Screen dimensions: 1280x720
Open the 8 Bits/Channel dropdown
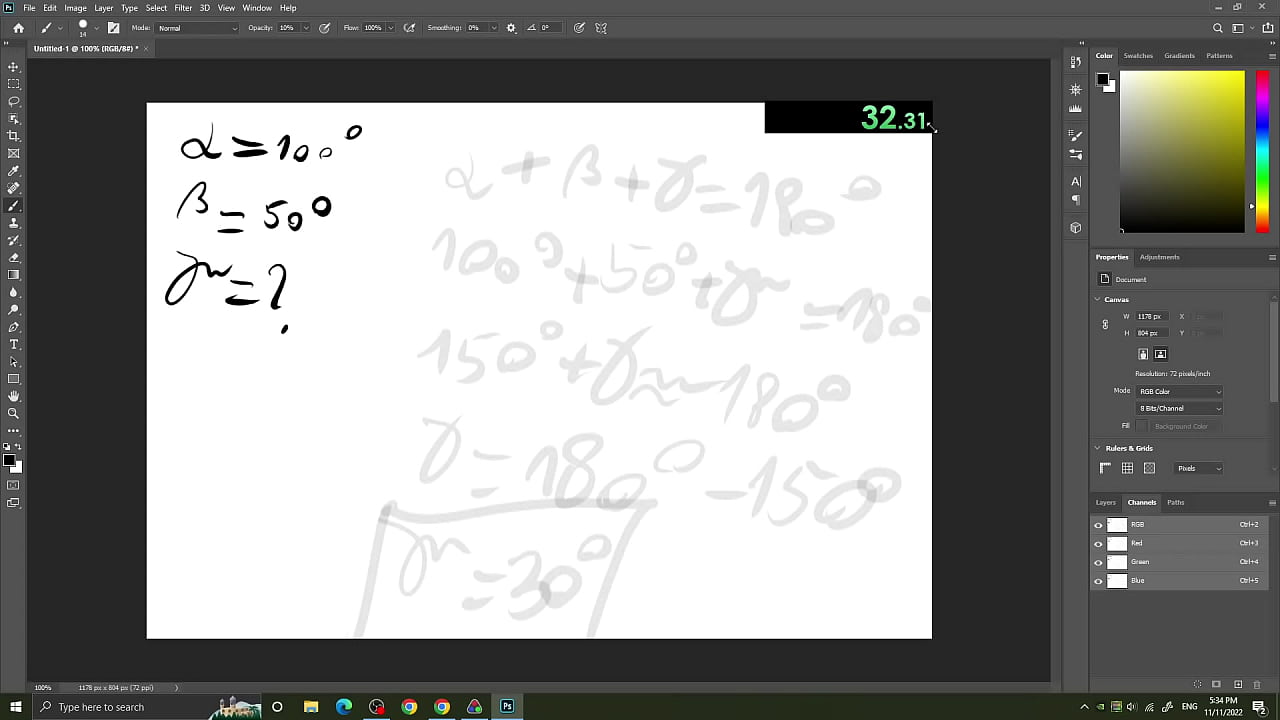[1178, 407]
